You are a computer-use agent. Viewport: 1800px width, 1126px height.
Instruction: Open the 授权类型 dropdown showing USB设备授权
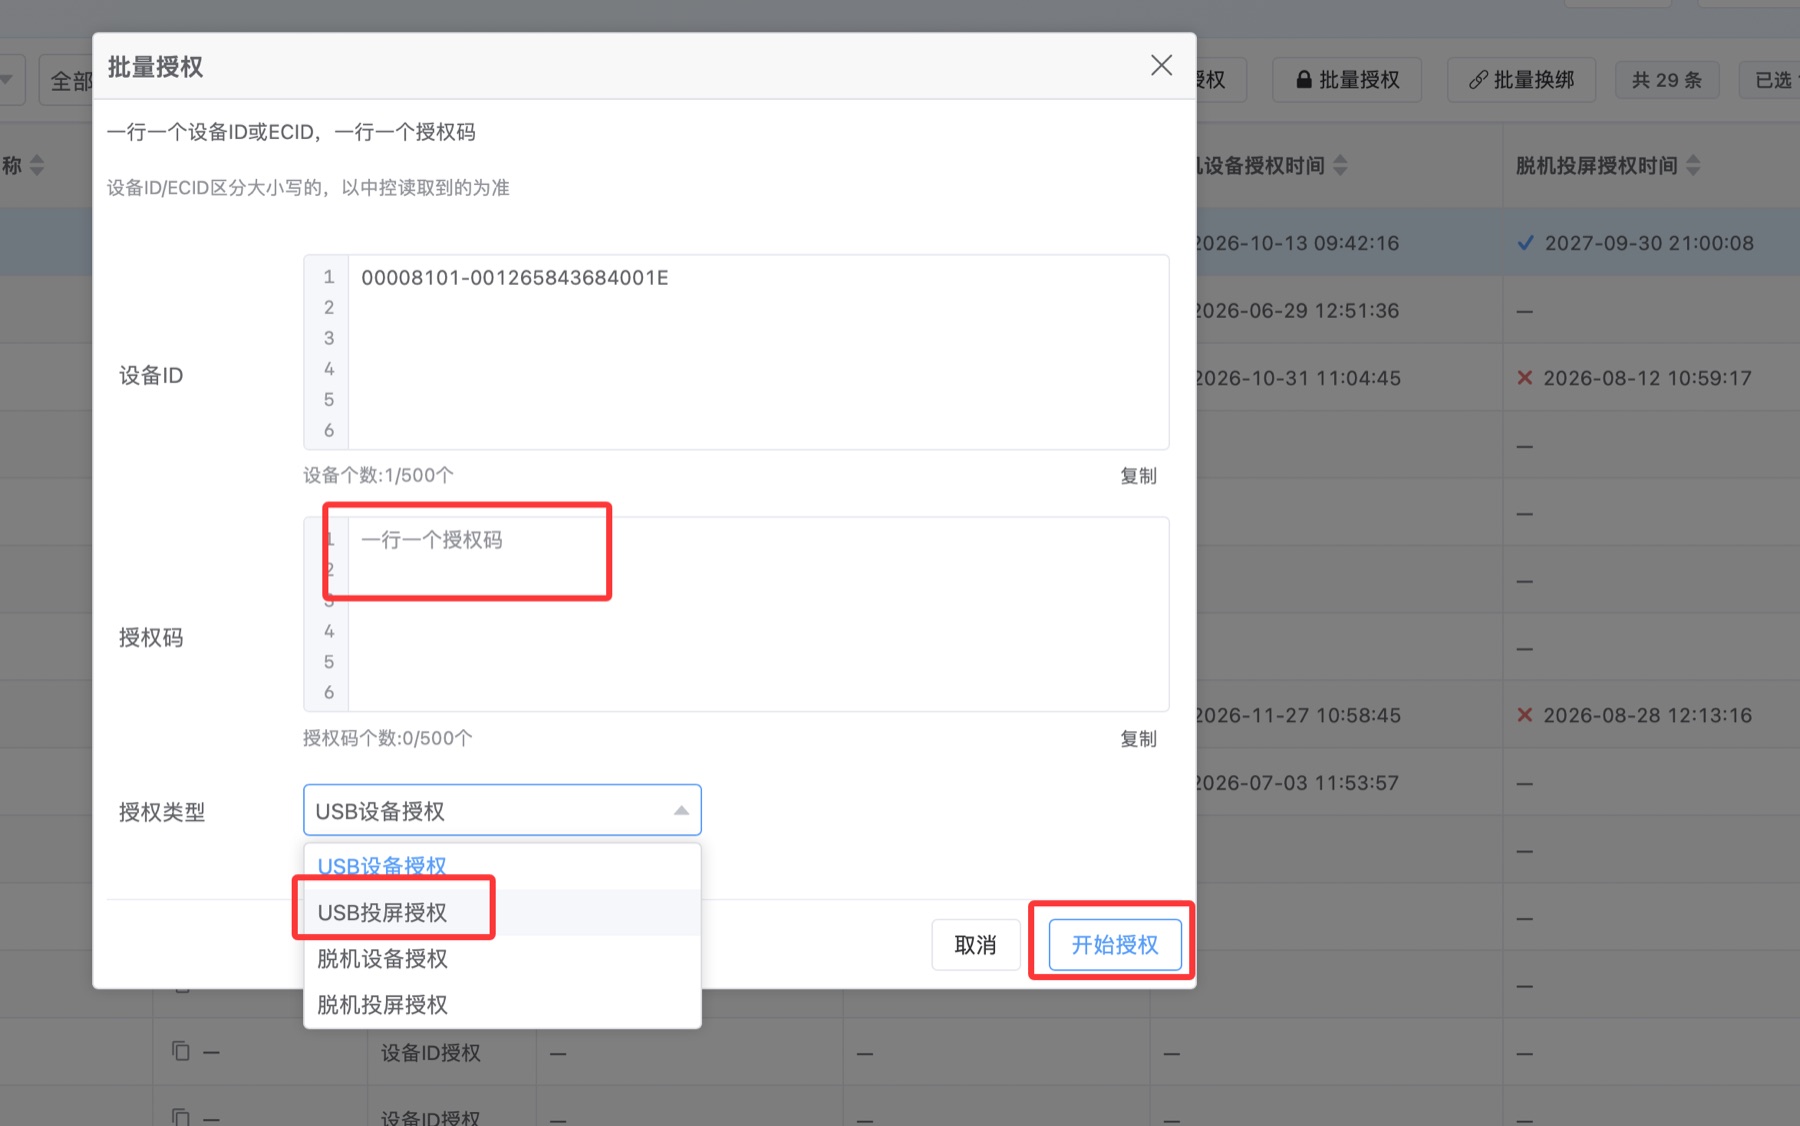502,810
